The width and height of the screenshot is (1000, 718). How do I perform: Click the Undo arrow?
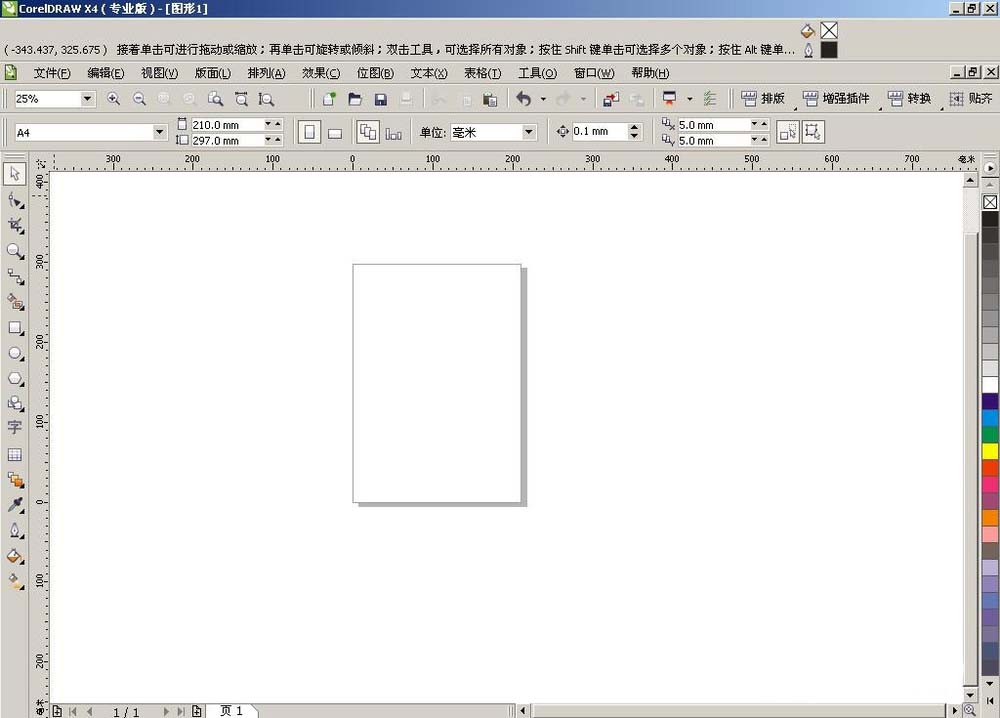(524, 99)
